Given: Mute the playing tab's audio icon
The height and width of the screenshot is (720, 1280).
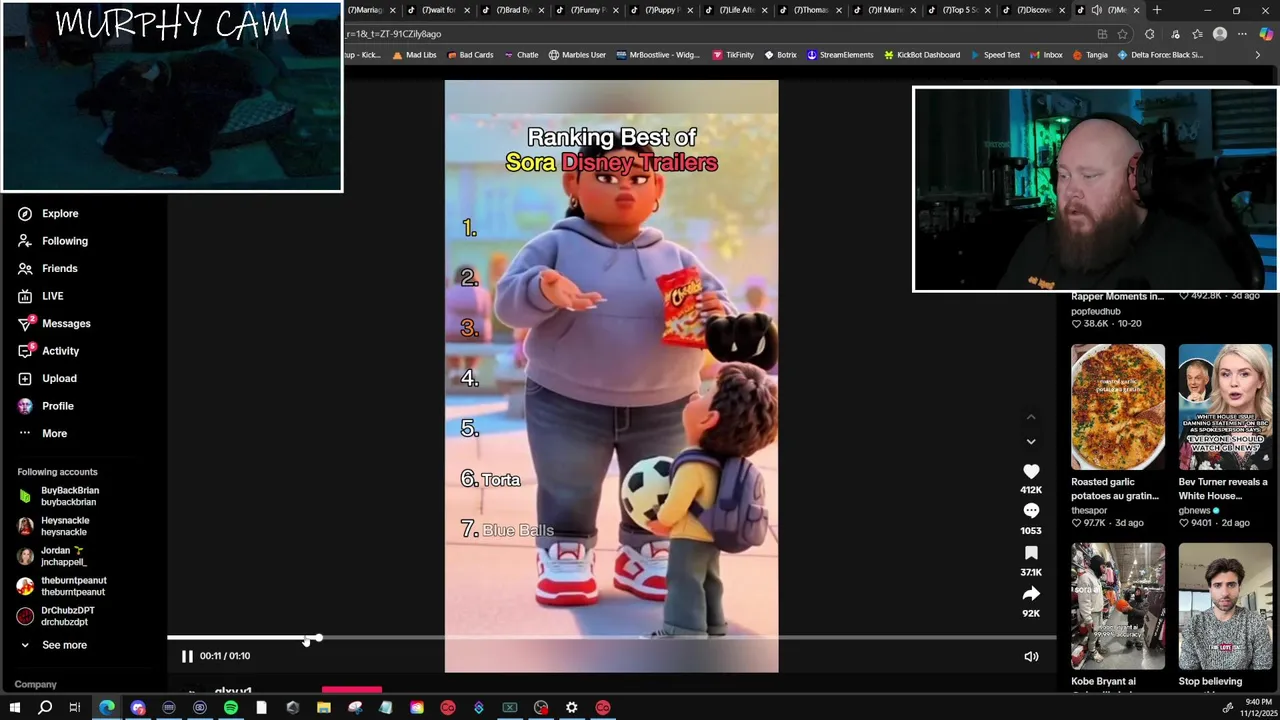Looking at the screenshot, I should 1097,10.
